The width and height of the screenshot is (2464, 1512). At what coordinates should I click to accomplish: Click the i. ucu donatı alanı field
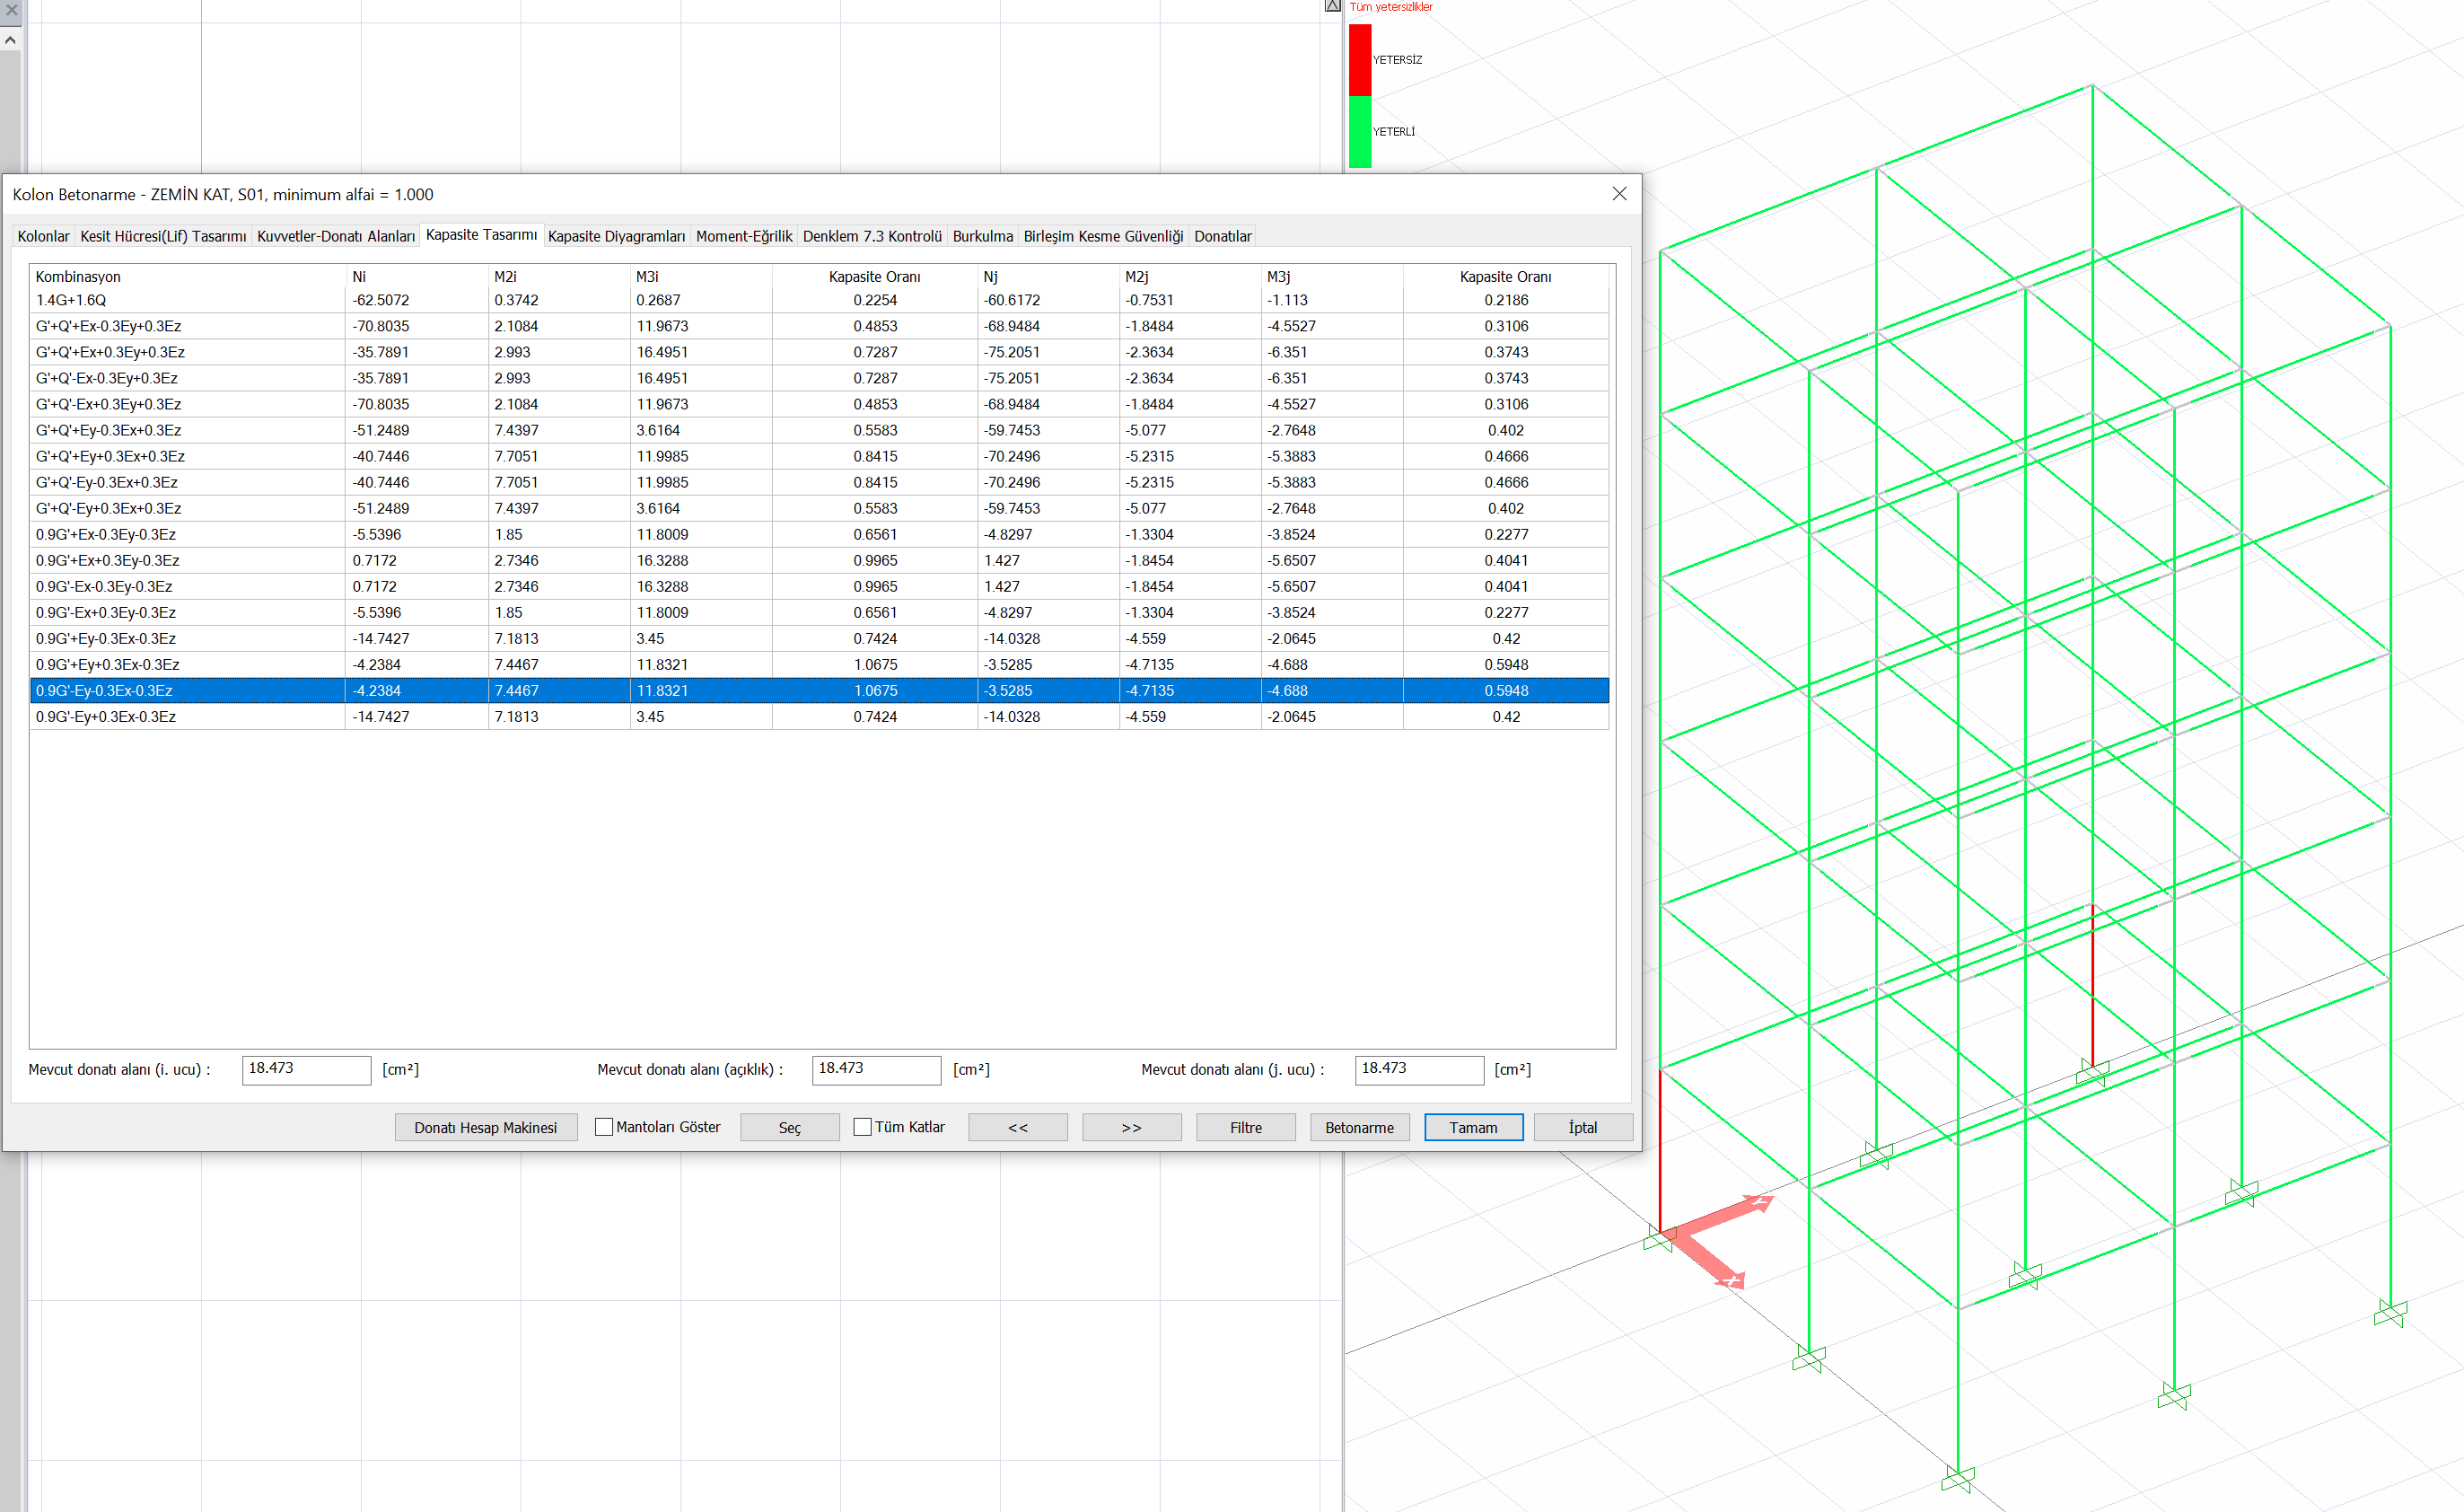click(306, 1069)
